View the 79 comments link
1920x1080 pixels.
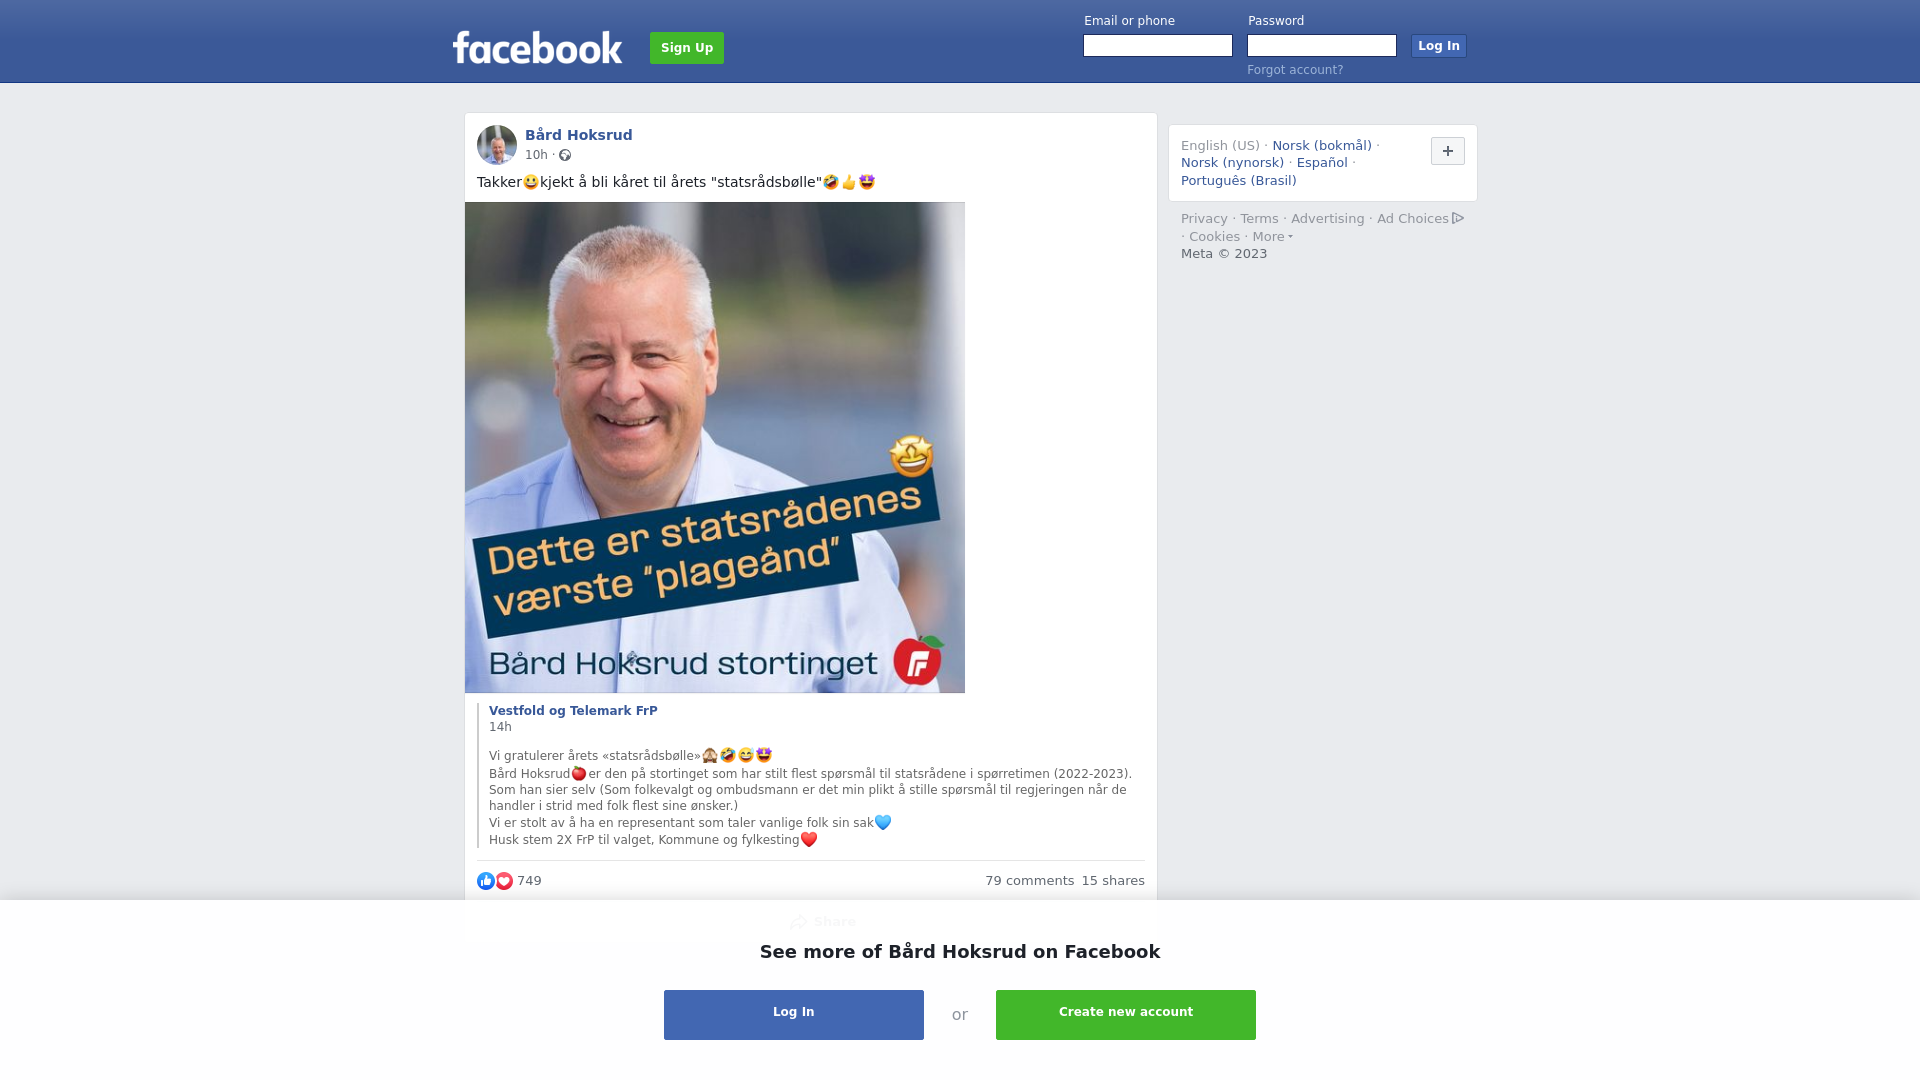(x=1029, y=881)
